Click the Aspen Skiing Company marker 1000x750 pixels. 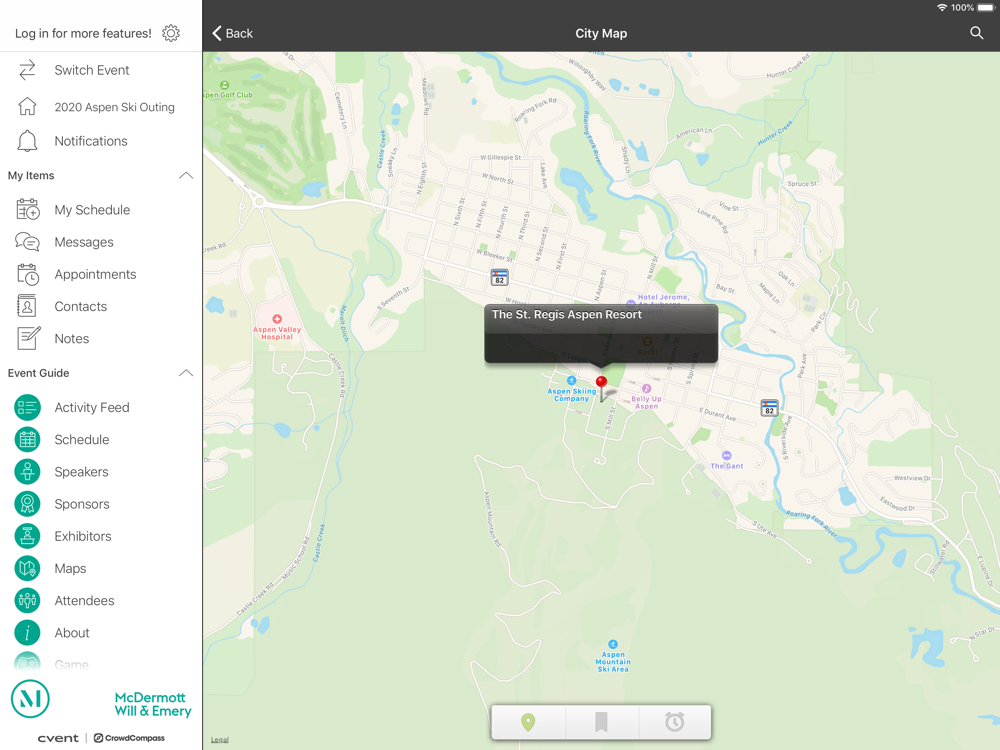[571, 381]
